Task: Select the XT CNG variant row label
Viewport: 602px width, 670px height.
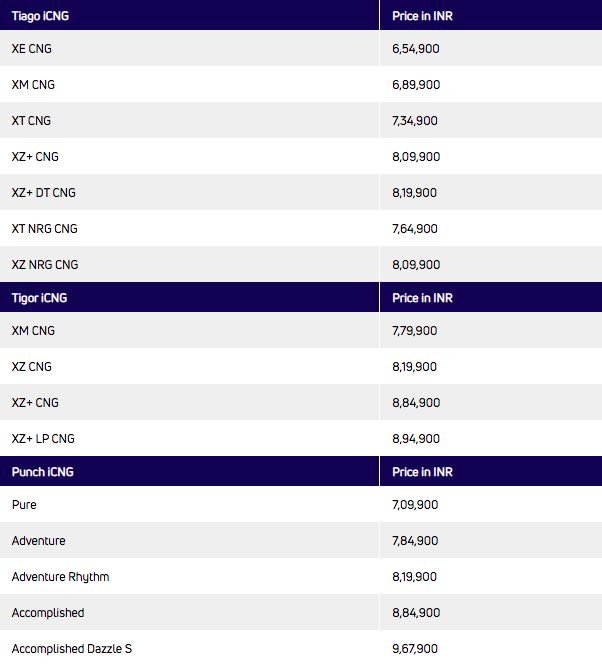Action: click(31, 121)
